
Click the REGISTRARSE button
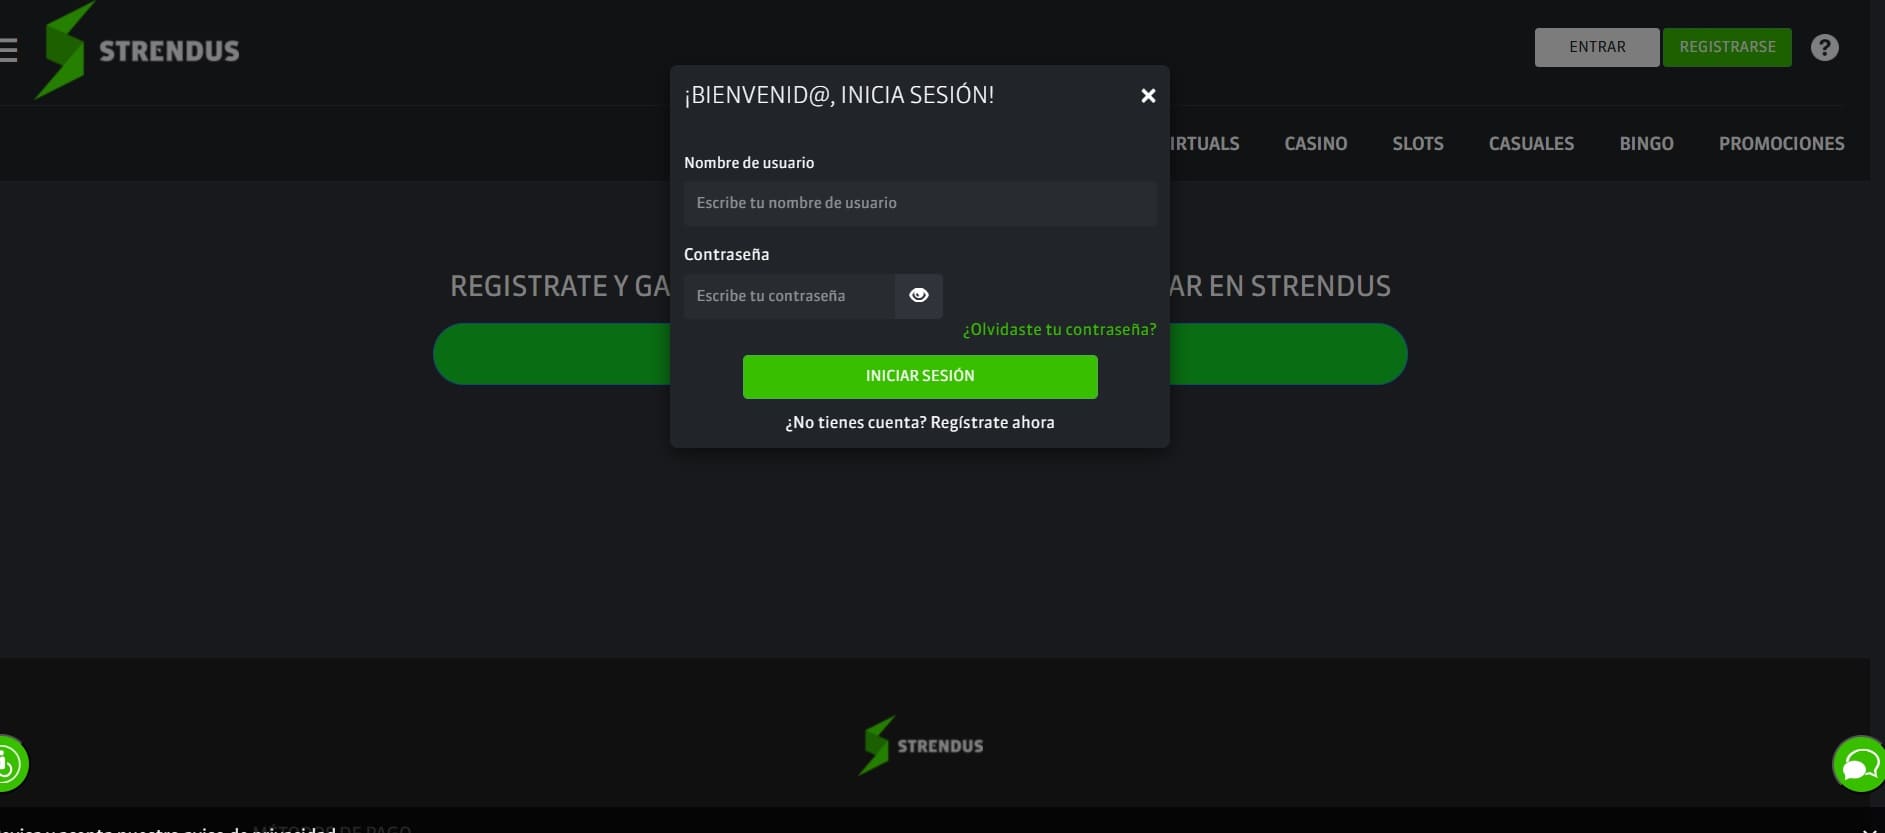pyautogui.click(x=1727, y=47)
